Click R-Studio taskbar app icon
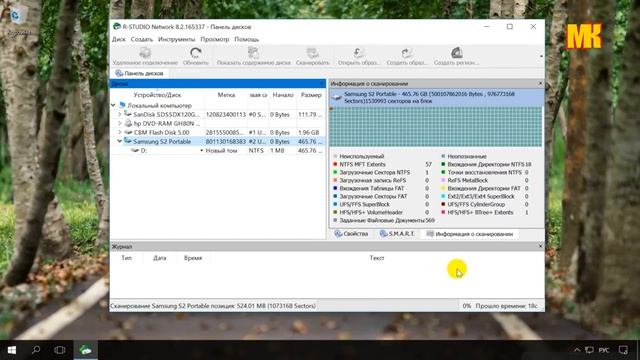The width and height of the screenshot is (640, 360). point(86,350)
